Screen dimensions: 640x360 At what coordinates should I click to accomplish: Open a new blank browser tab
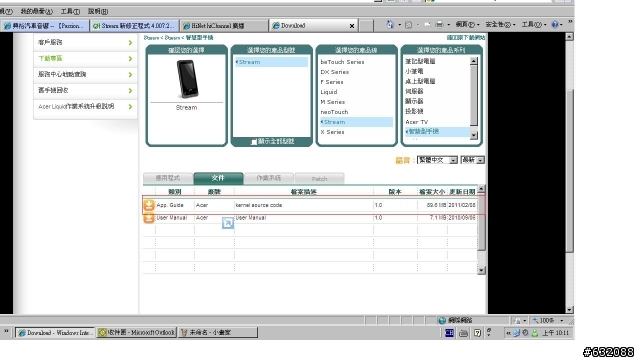pyautogui.click(x=366, y=26)
